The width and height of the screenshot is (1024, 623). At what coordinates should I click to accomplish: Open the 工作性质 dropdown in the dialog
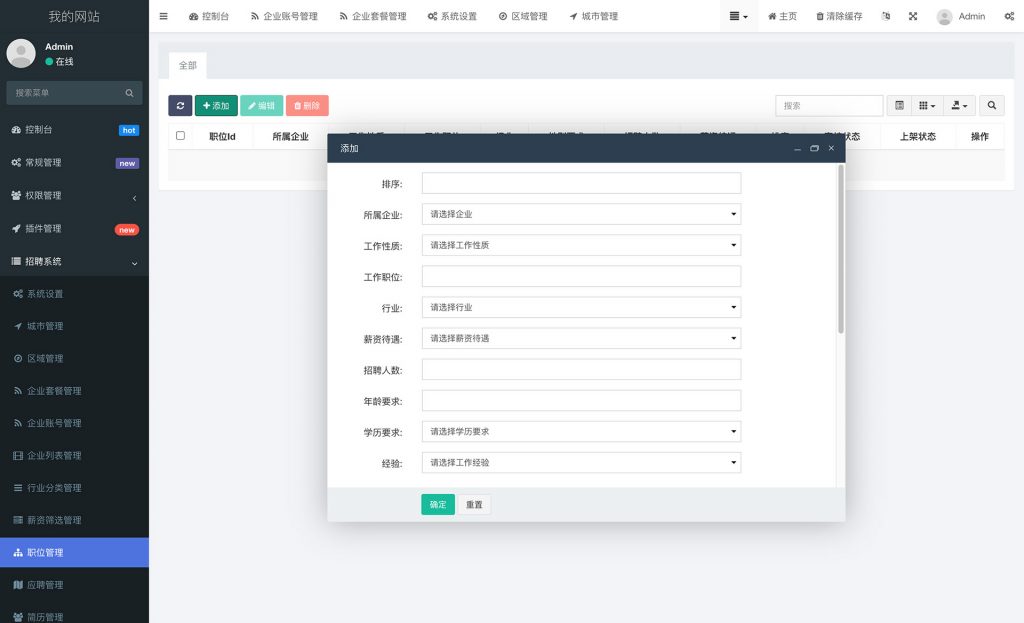click(x=581, y=245)
